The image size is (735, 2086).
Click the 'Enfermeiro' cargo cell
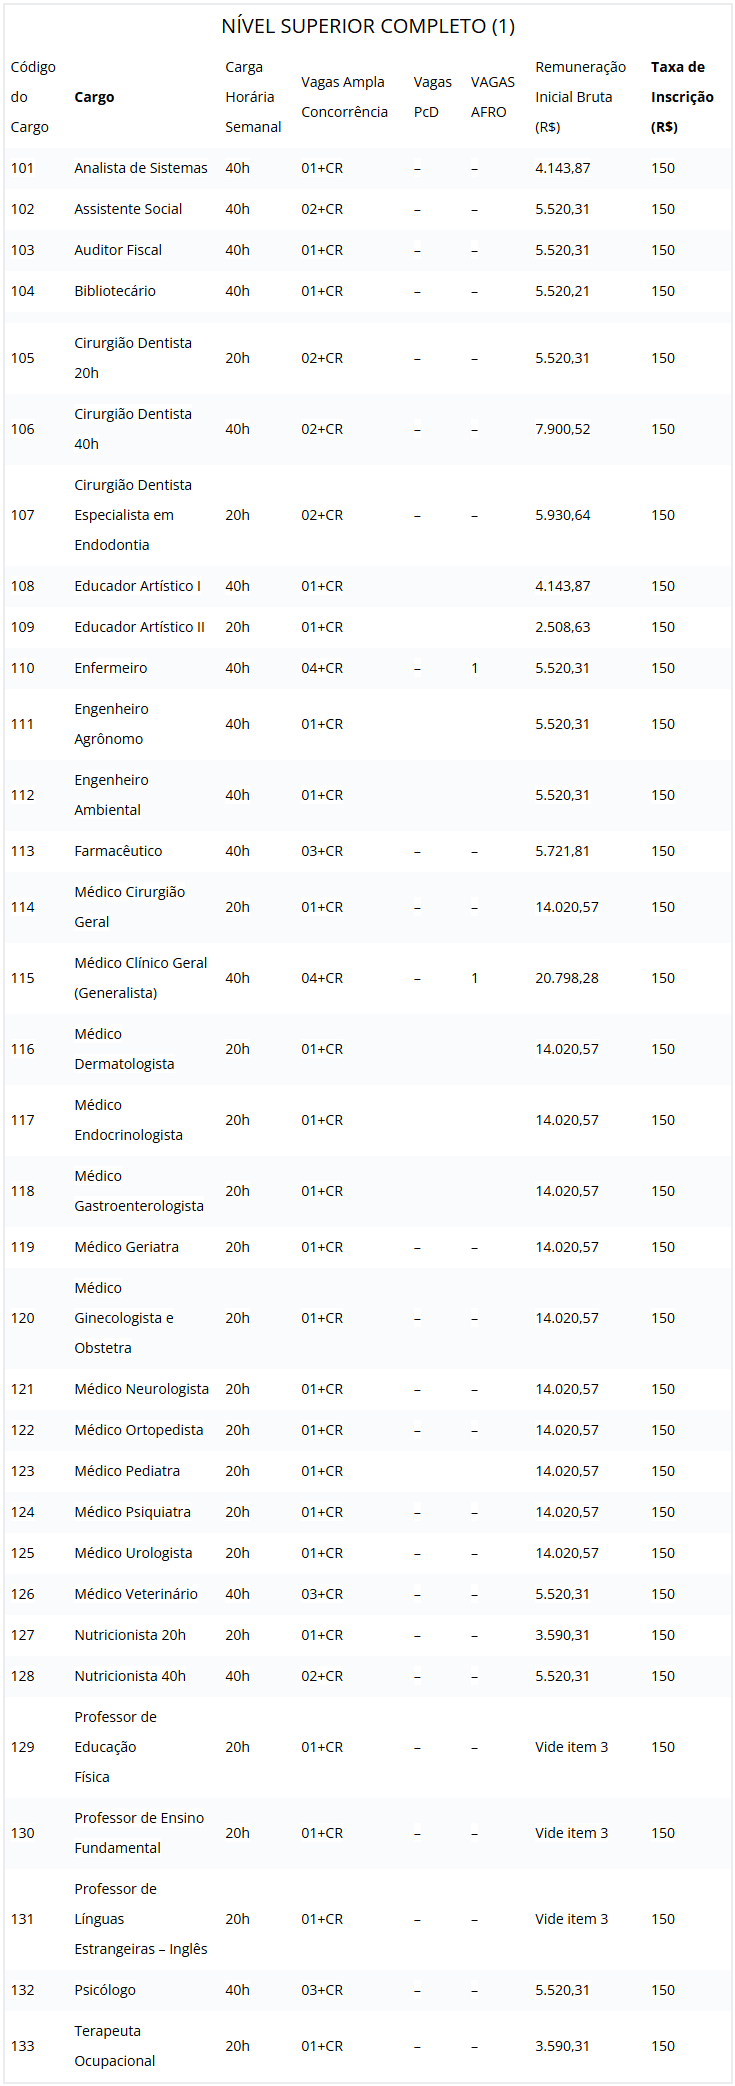[111, 668]
